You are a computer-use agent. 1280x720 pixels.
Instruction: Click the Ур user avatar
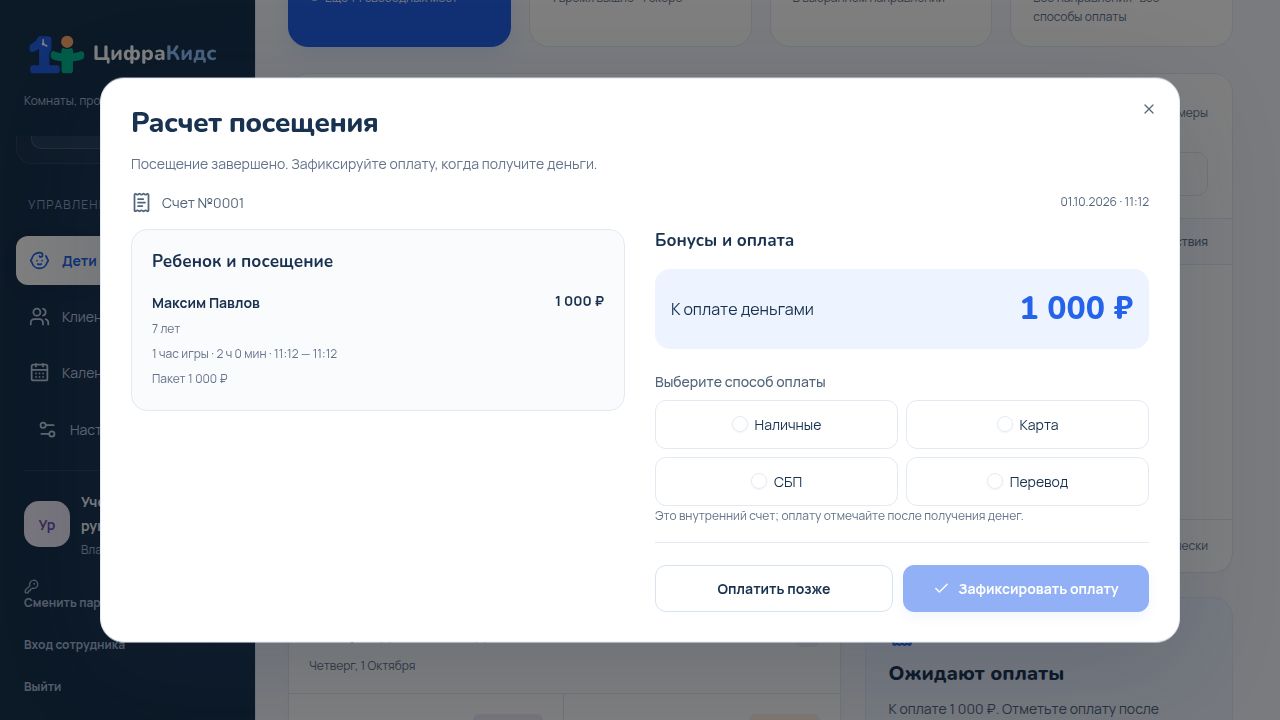click(x=47, y=524)
